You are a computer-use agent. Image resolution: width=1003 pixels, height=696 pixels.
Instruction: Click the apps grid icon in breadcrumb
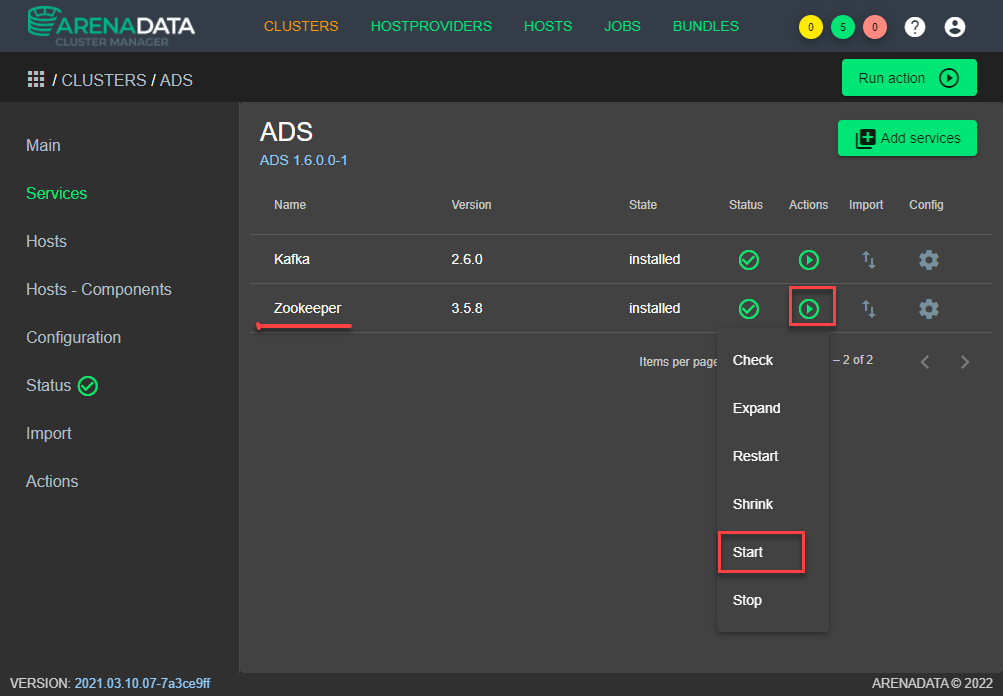[x=36, y=79]
